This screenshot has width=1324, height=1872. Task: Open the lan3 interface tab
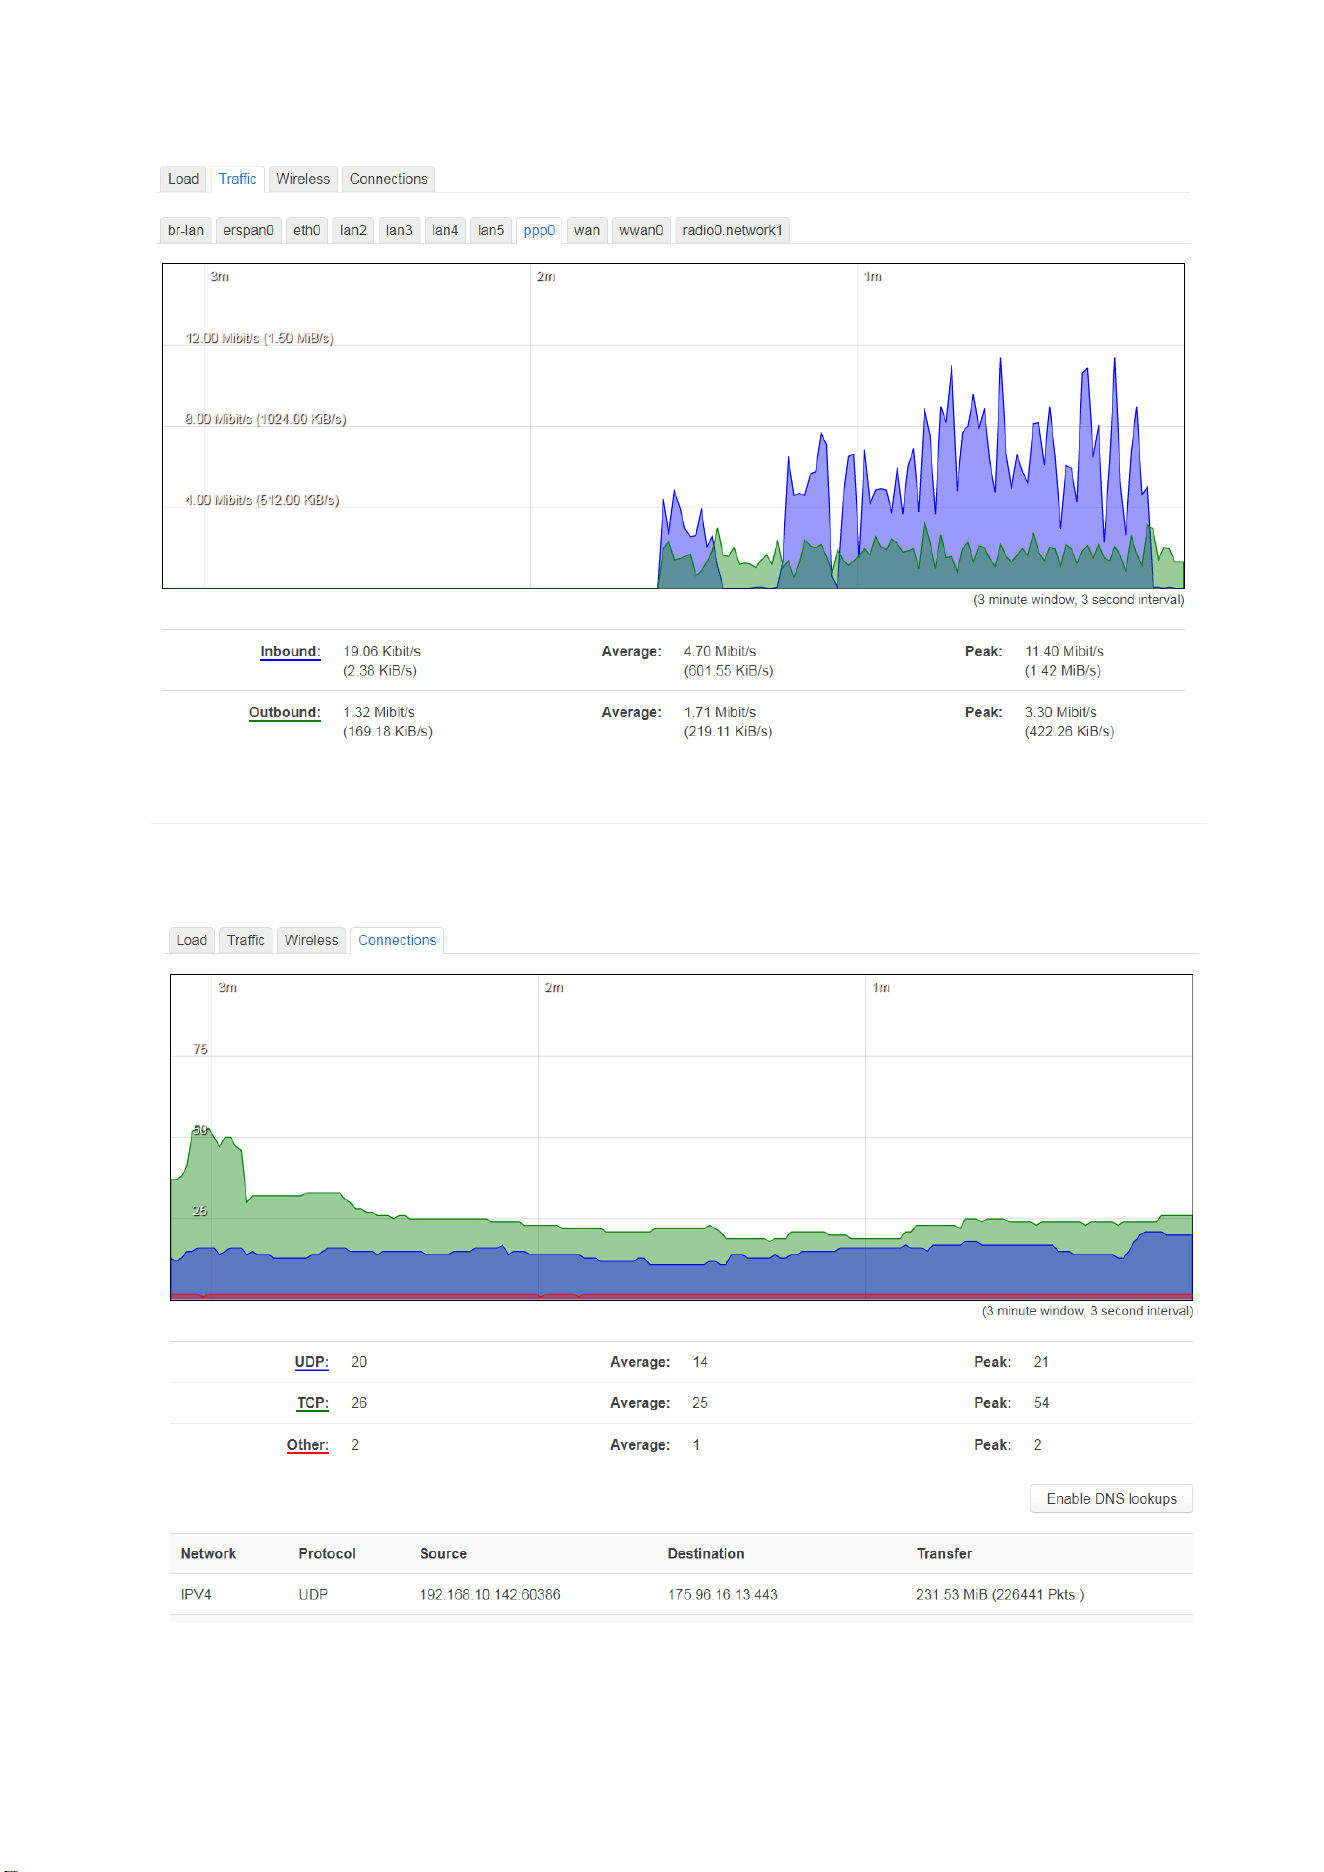pos(399,230)
